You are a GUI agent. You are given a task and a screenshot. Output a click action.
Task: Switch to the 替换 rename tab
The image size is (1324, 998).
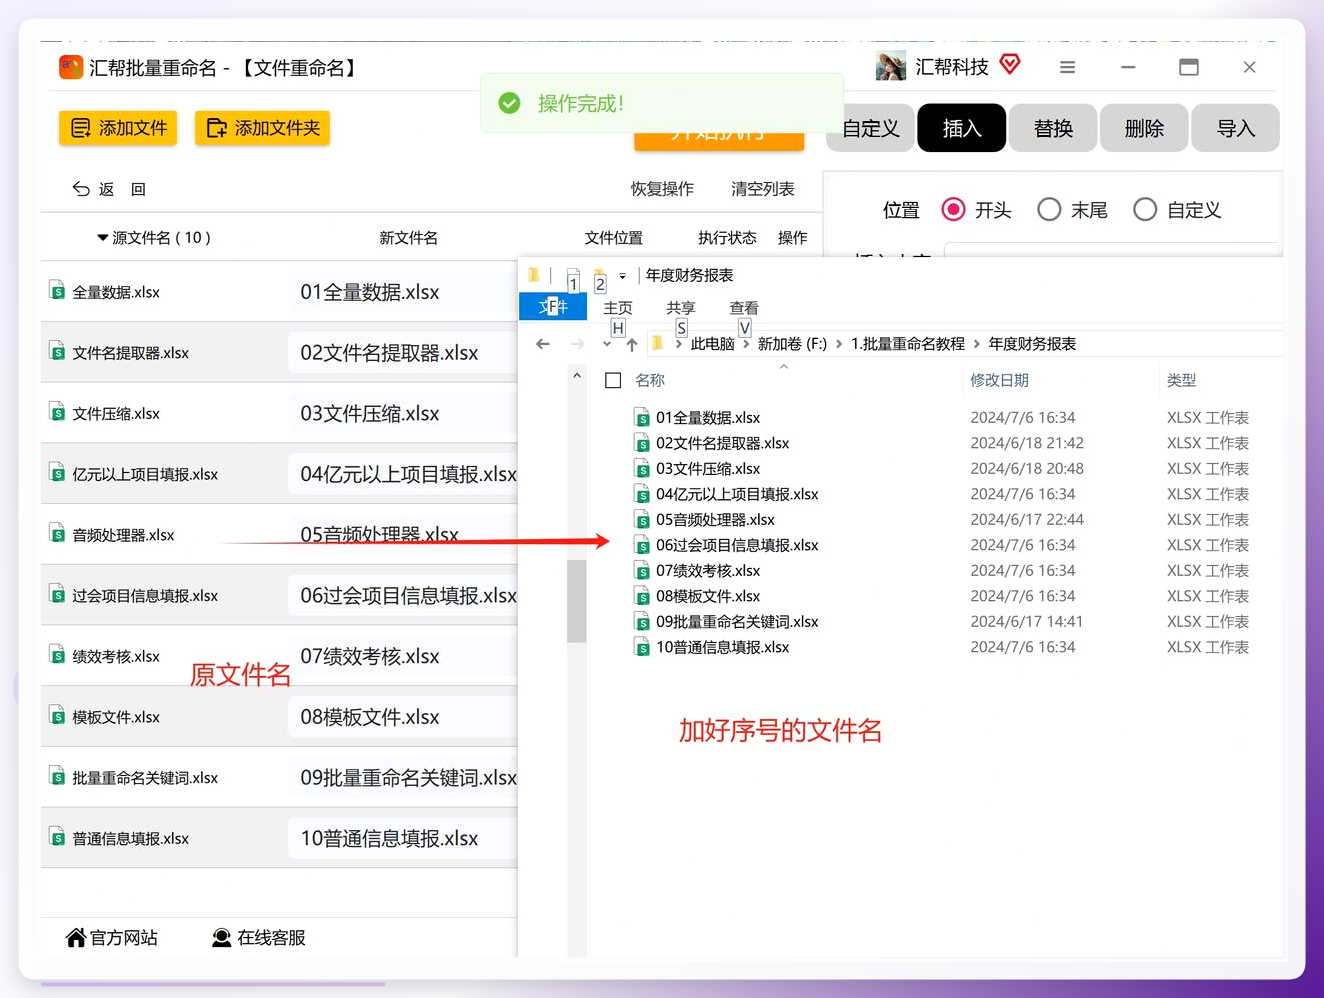[x=1053, y=128]
